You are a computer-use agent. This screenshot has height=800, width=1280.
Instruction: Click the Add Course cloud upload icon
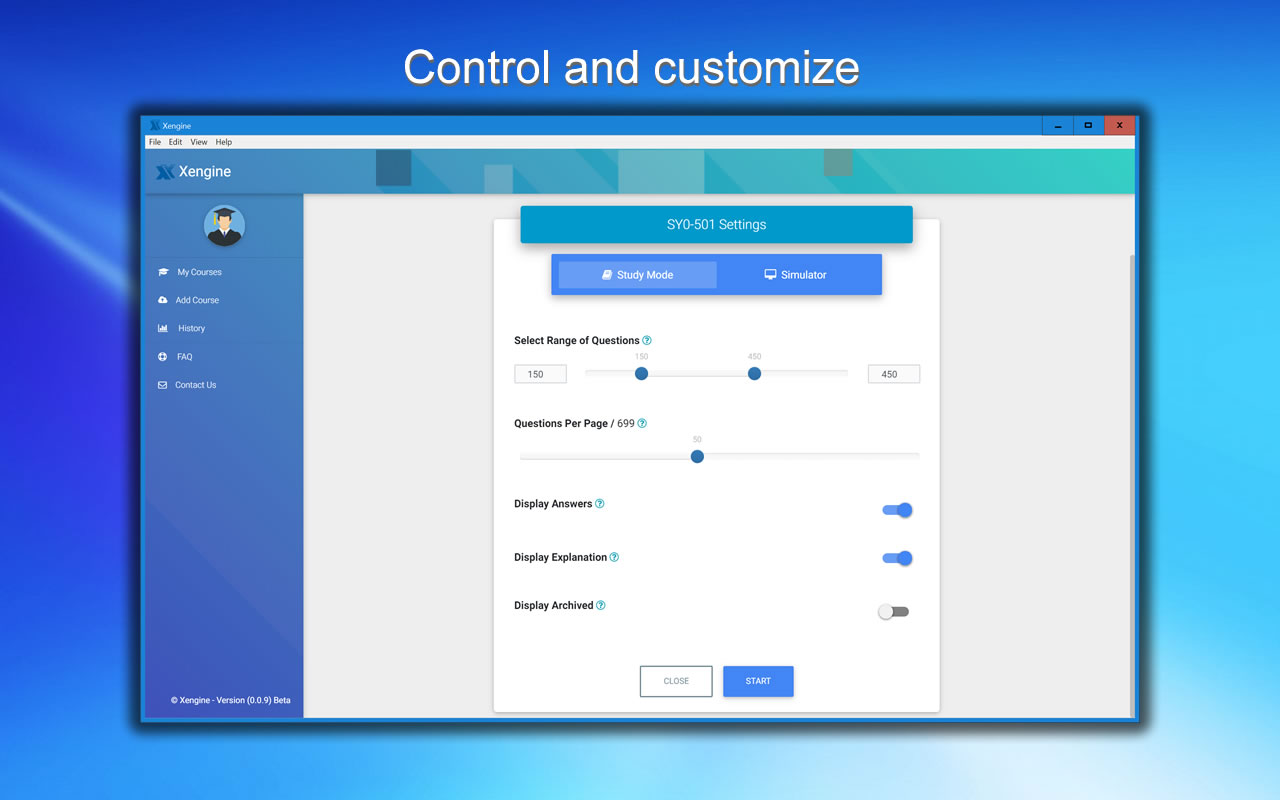coord(163,299)
